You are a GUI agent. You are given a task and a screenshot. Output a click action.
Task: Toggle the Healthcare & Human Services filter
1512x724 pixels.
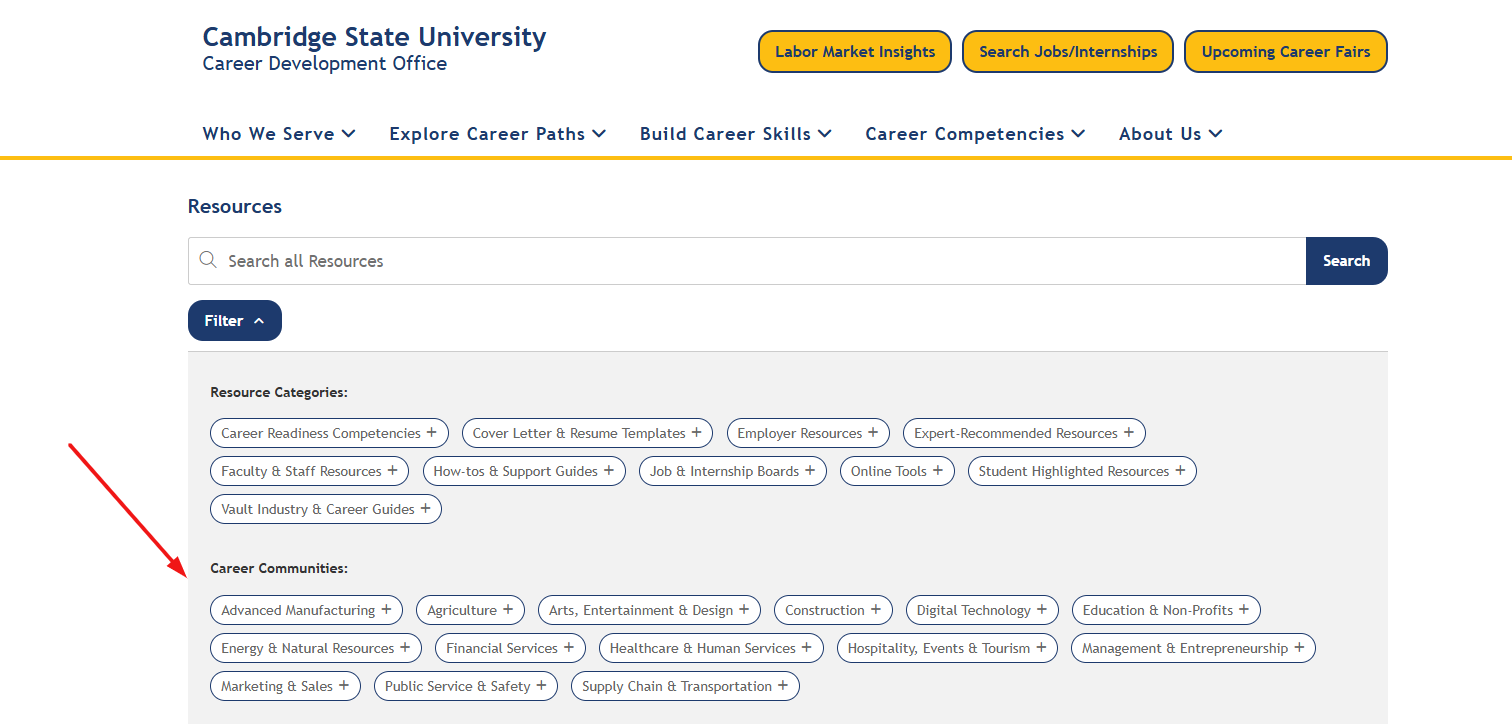point(710,648)
